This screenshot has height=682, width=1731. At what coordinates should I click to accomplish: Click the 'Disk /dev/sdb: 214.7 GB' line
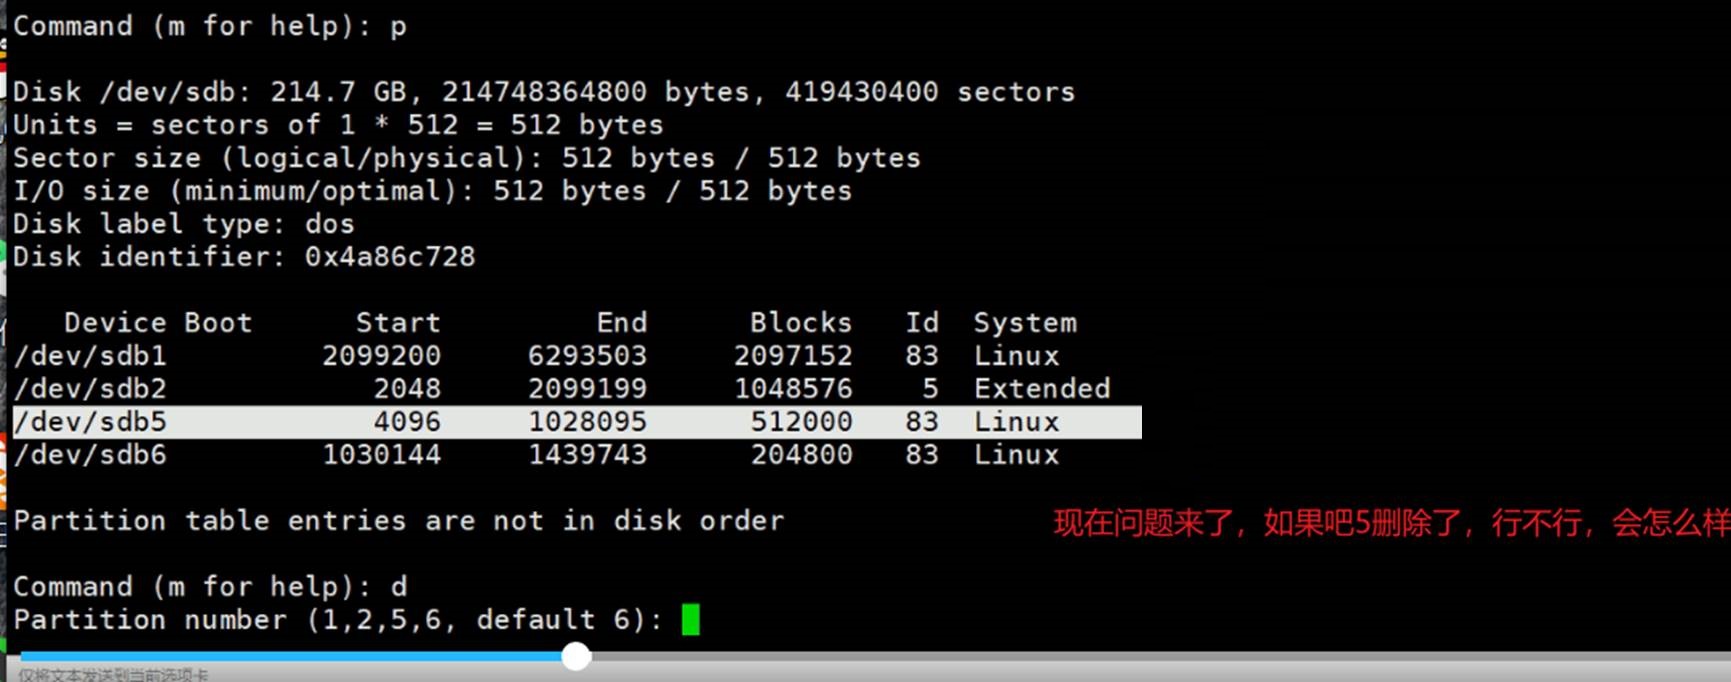coord(543,92)
